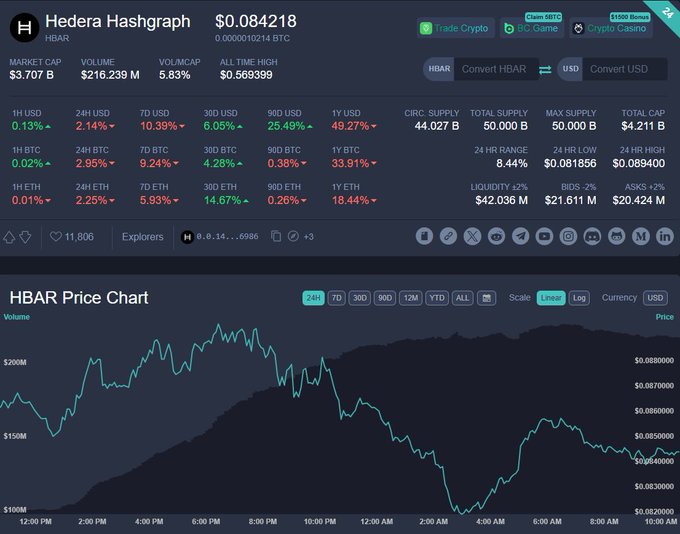
Task: Select the 12M chart range
Action: click(411, 298)
